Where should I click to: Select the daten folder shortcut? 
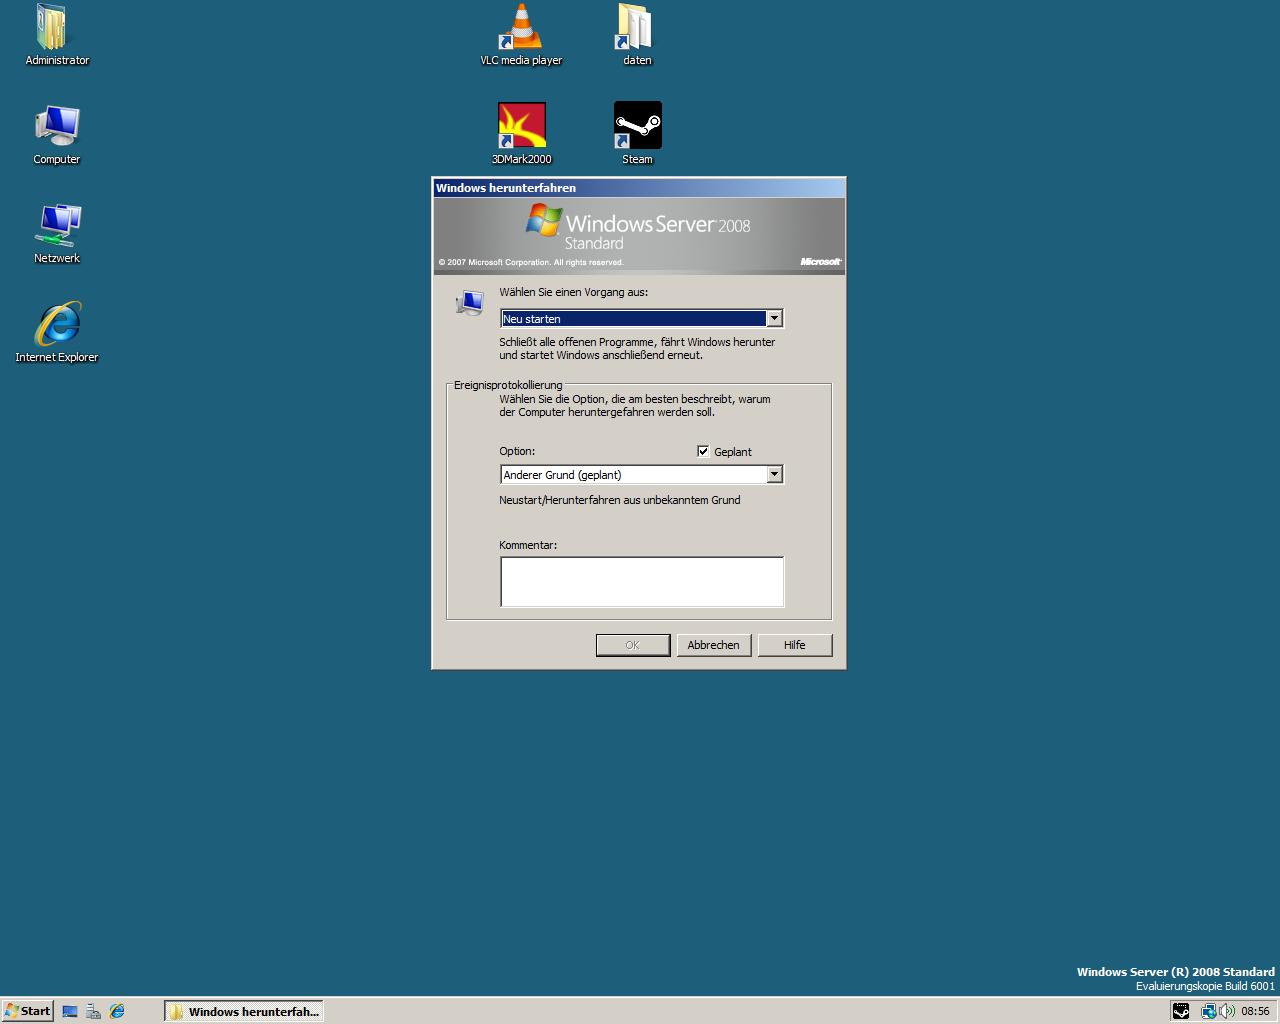click(636, 28)
